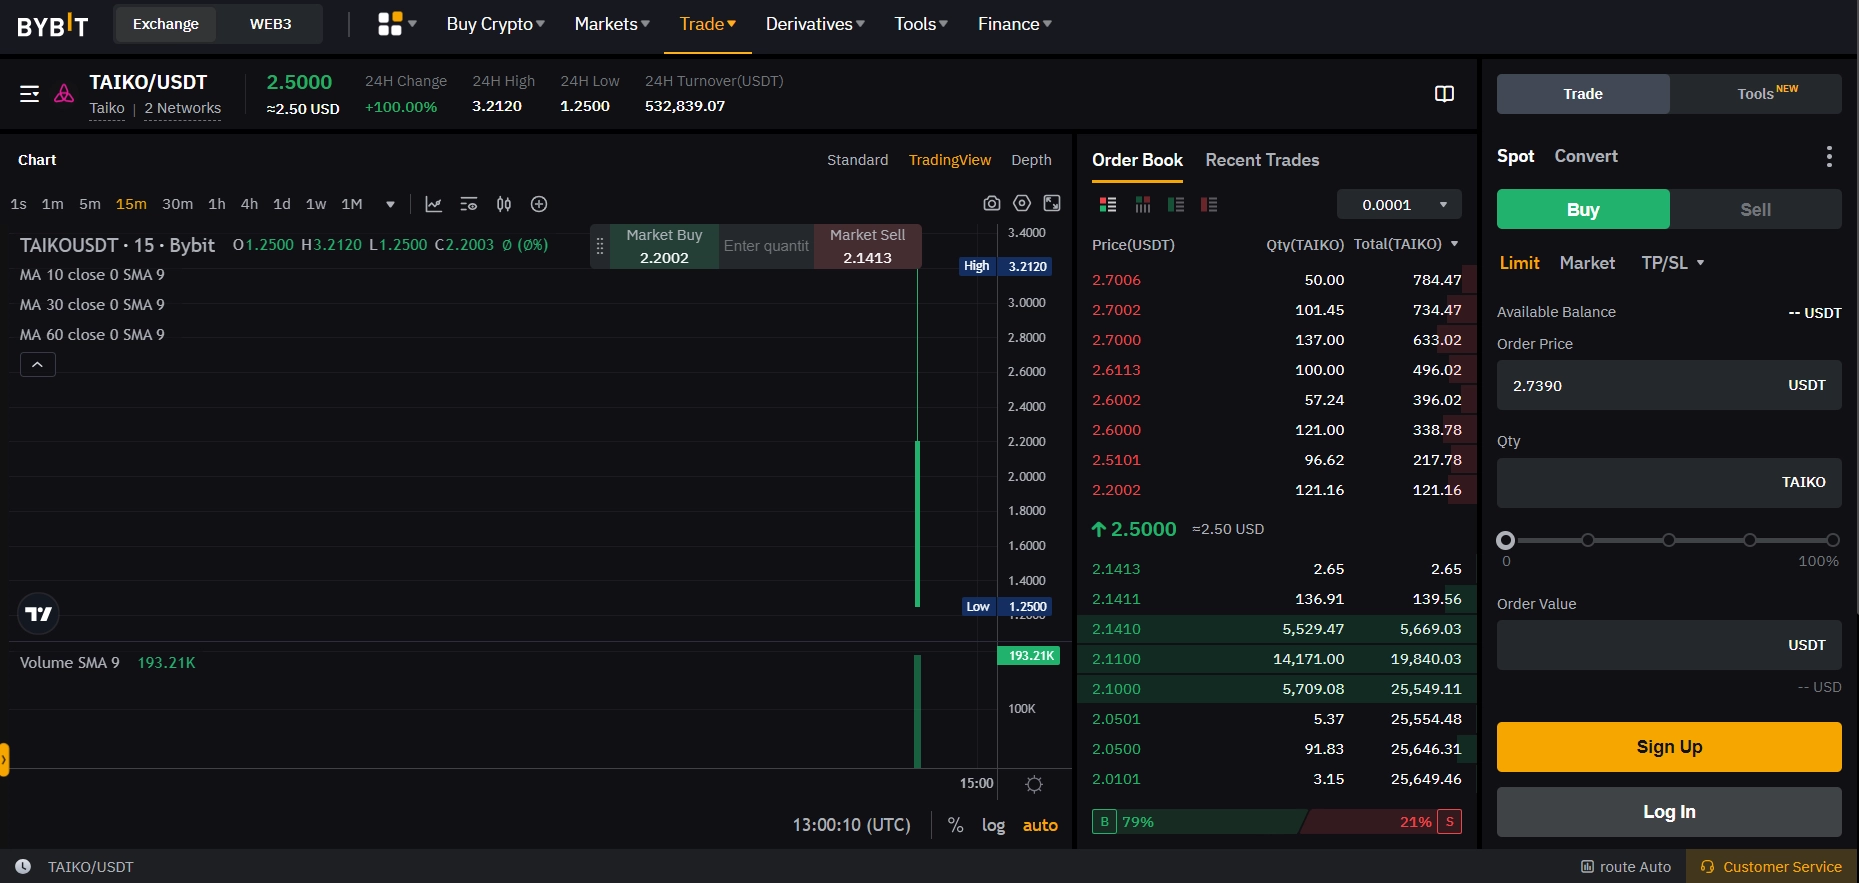Expand the collapsed left side tab
This screenshot has height=883, width=1859.
click(x=4, y=760)
